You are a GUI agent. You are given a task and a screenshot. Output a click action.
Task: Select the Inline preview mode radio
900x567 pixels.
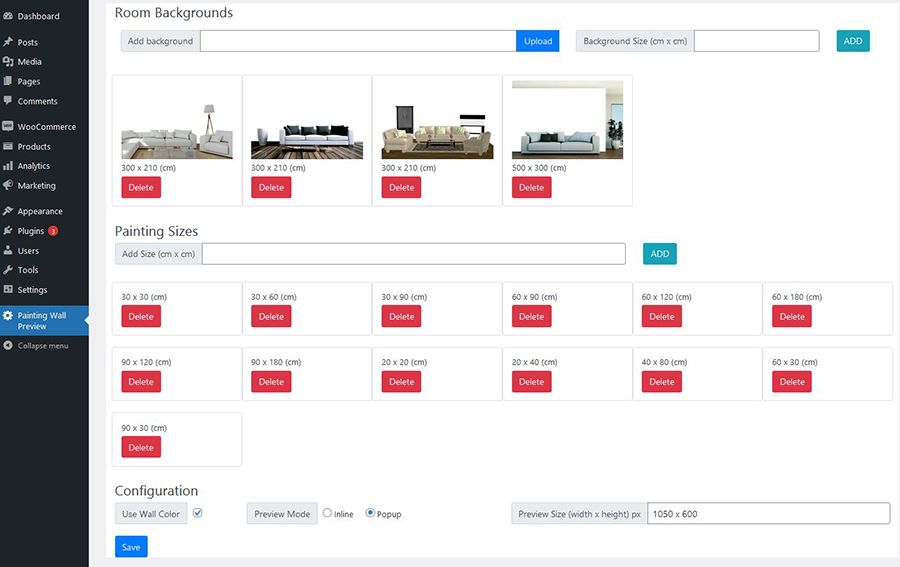tap(327, 513)
